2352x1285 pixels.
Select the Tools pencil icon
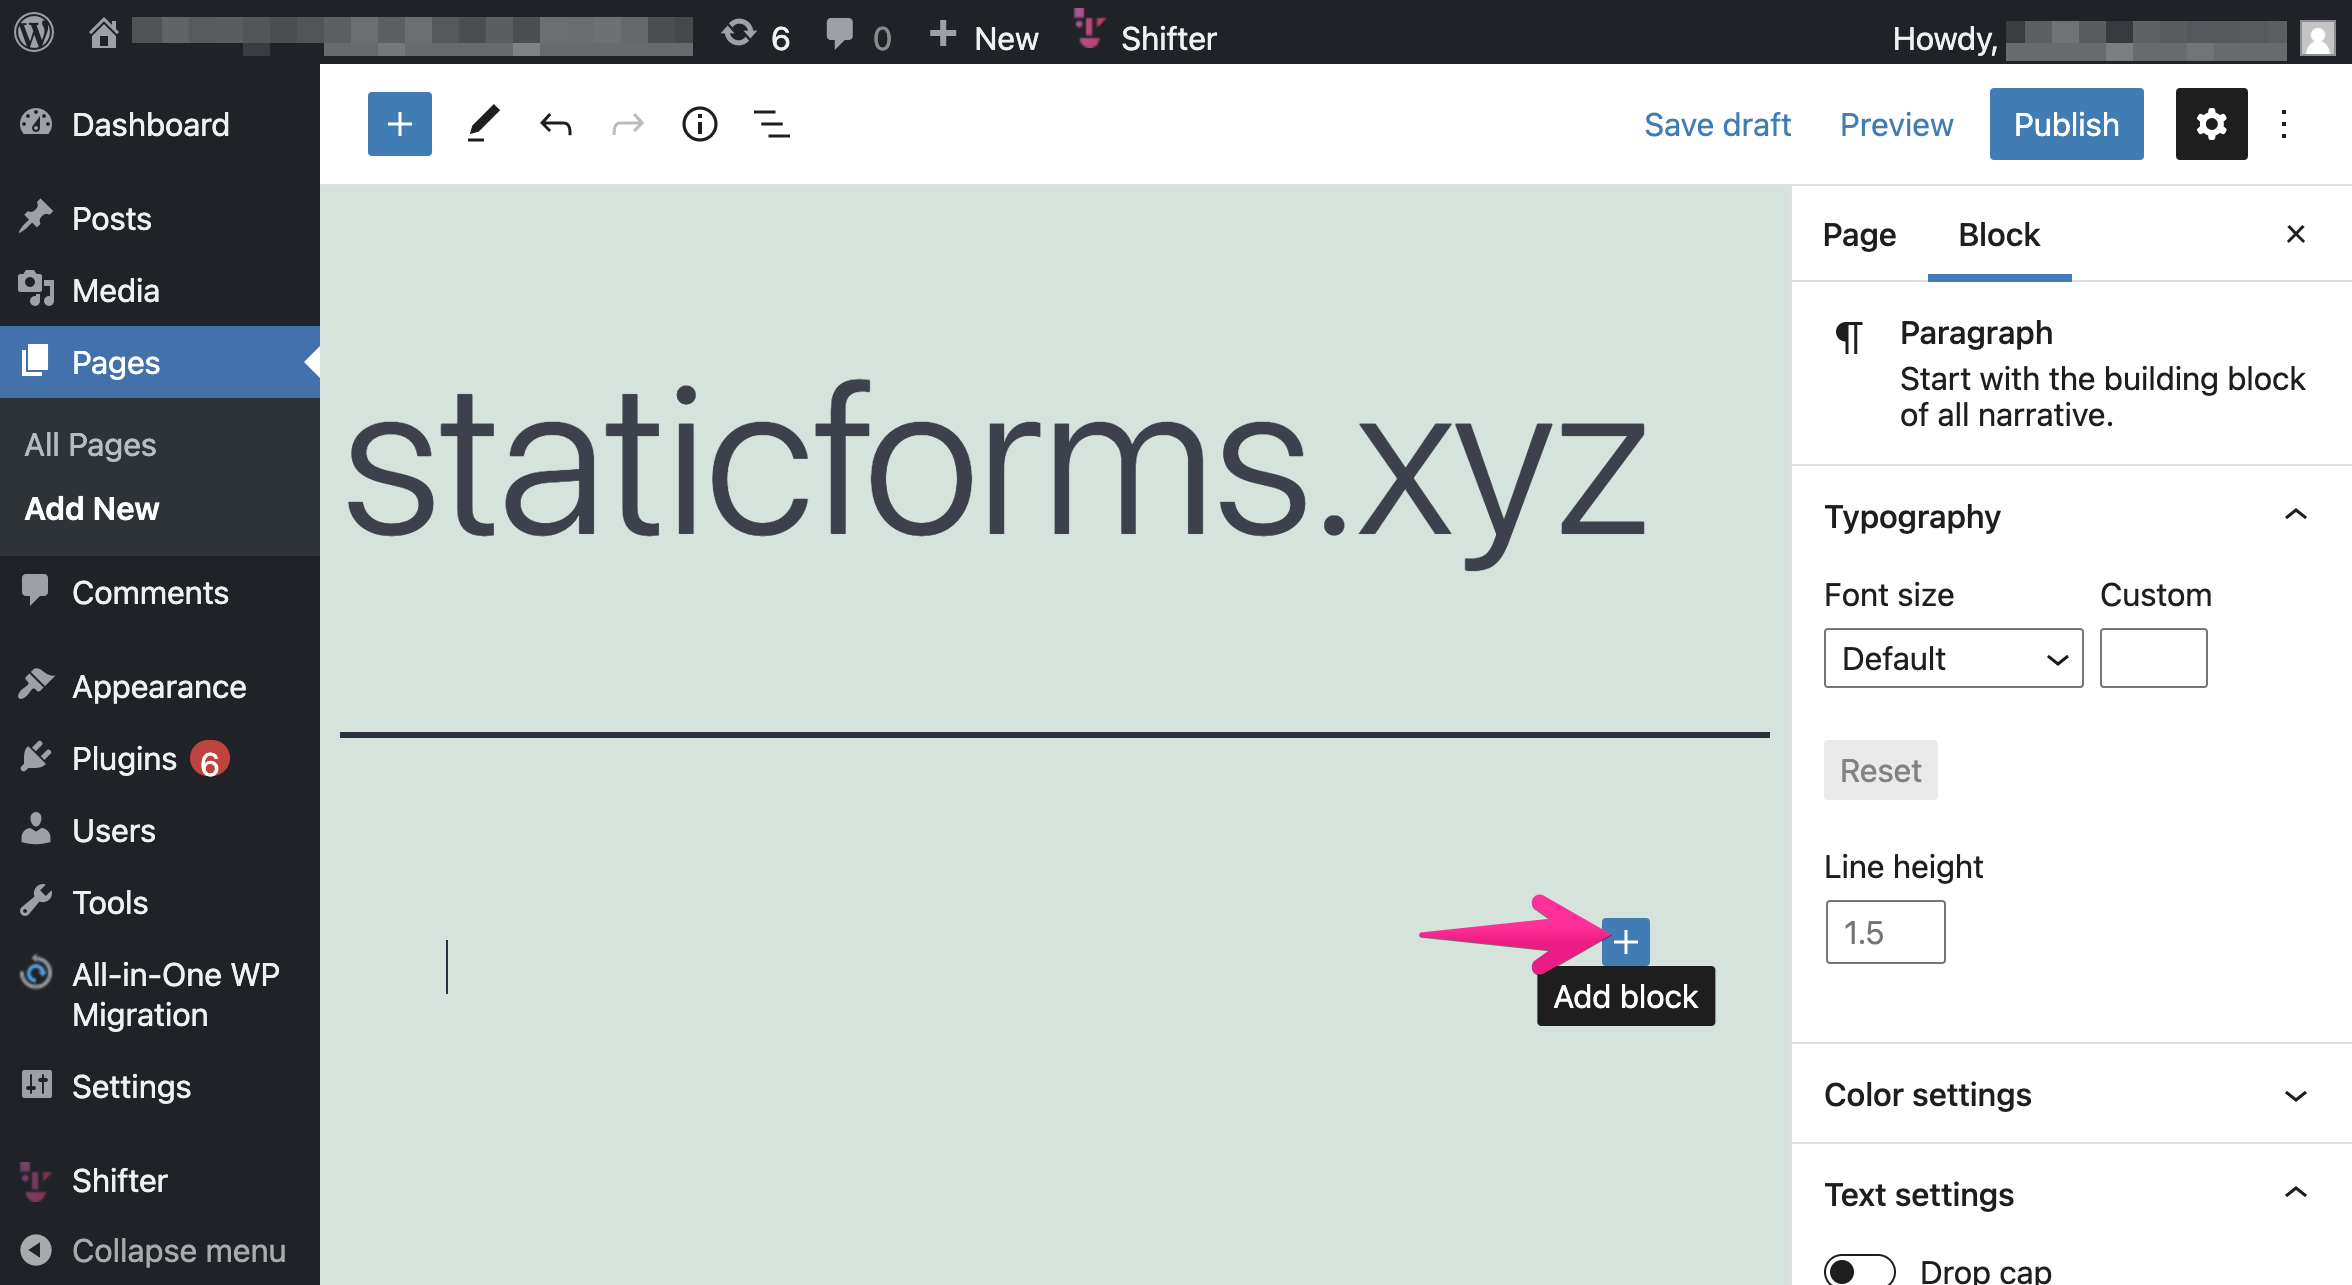(484, 124)
